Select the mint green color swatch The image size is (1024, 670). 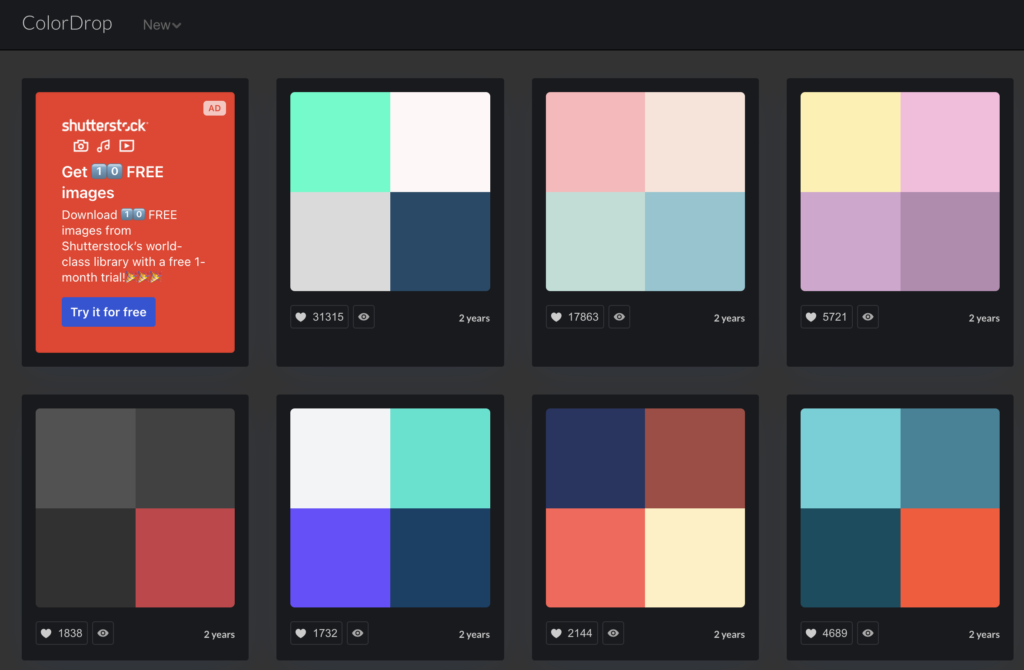(340, 142)
